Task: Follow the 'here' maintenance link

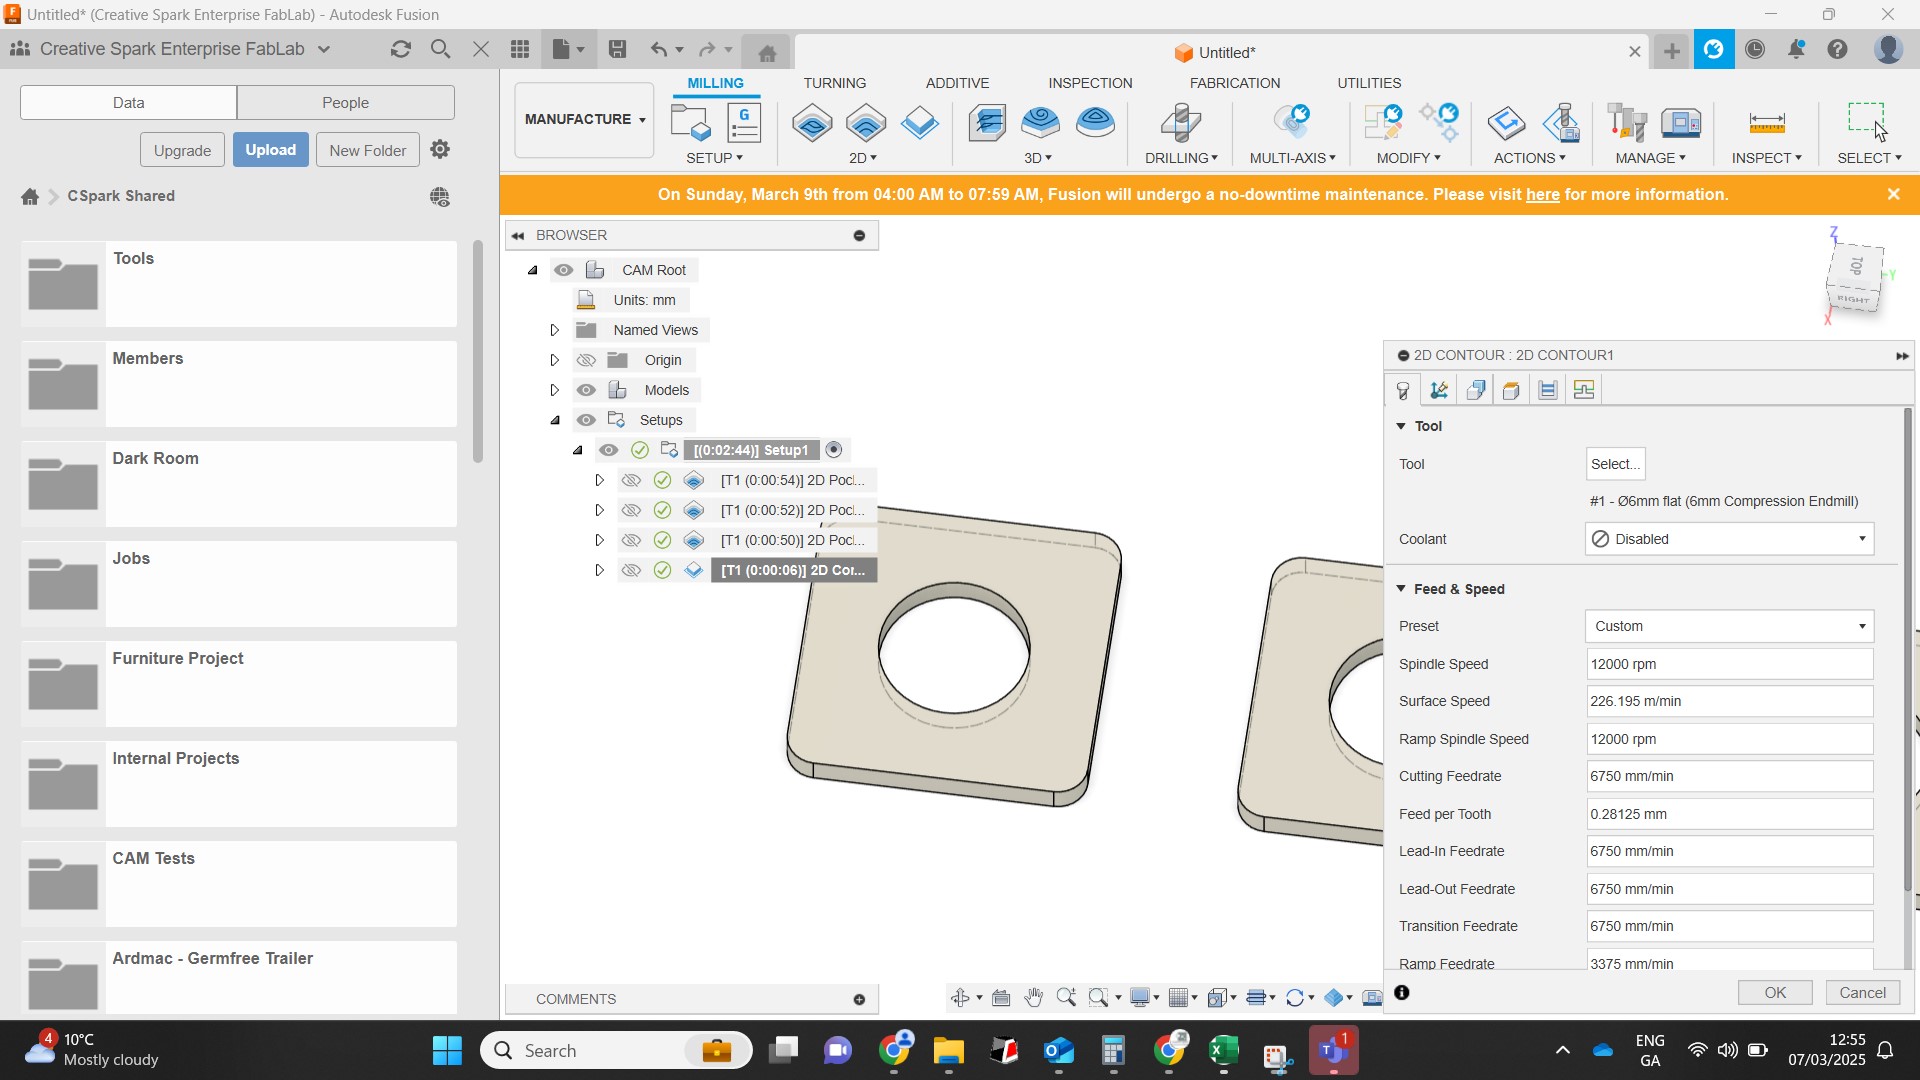Action: tap(1542, 195)
